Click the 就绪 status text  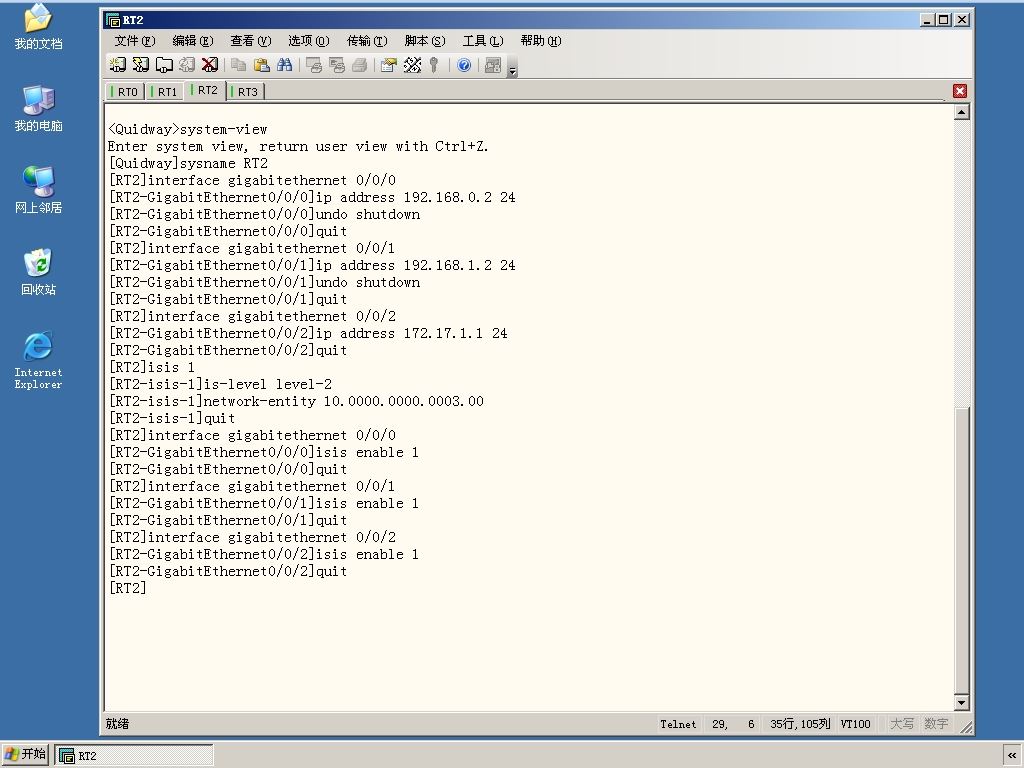118,724
